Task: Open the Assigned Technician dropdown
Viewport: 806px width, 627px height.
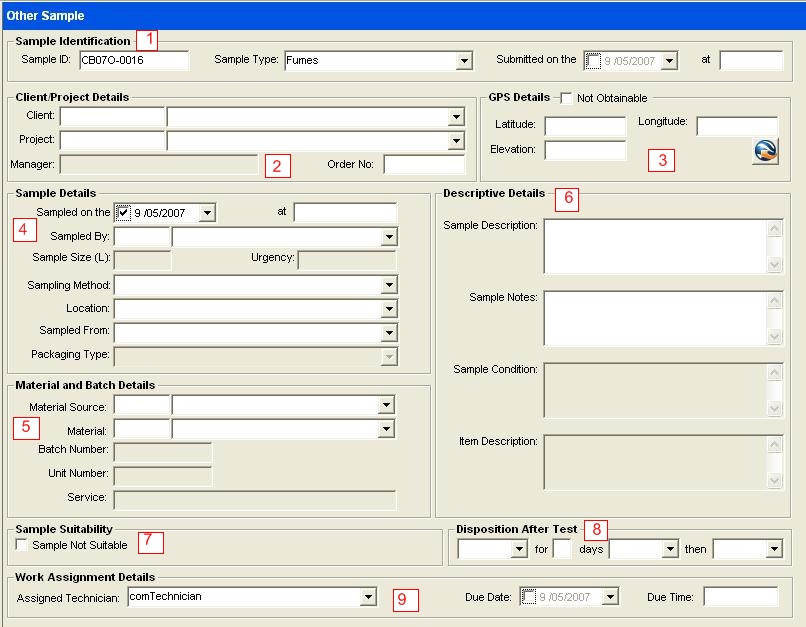Action: click(368, 597)
